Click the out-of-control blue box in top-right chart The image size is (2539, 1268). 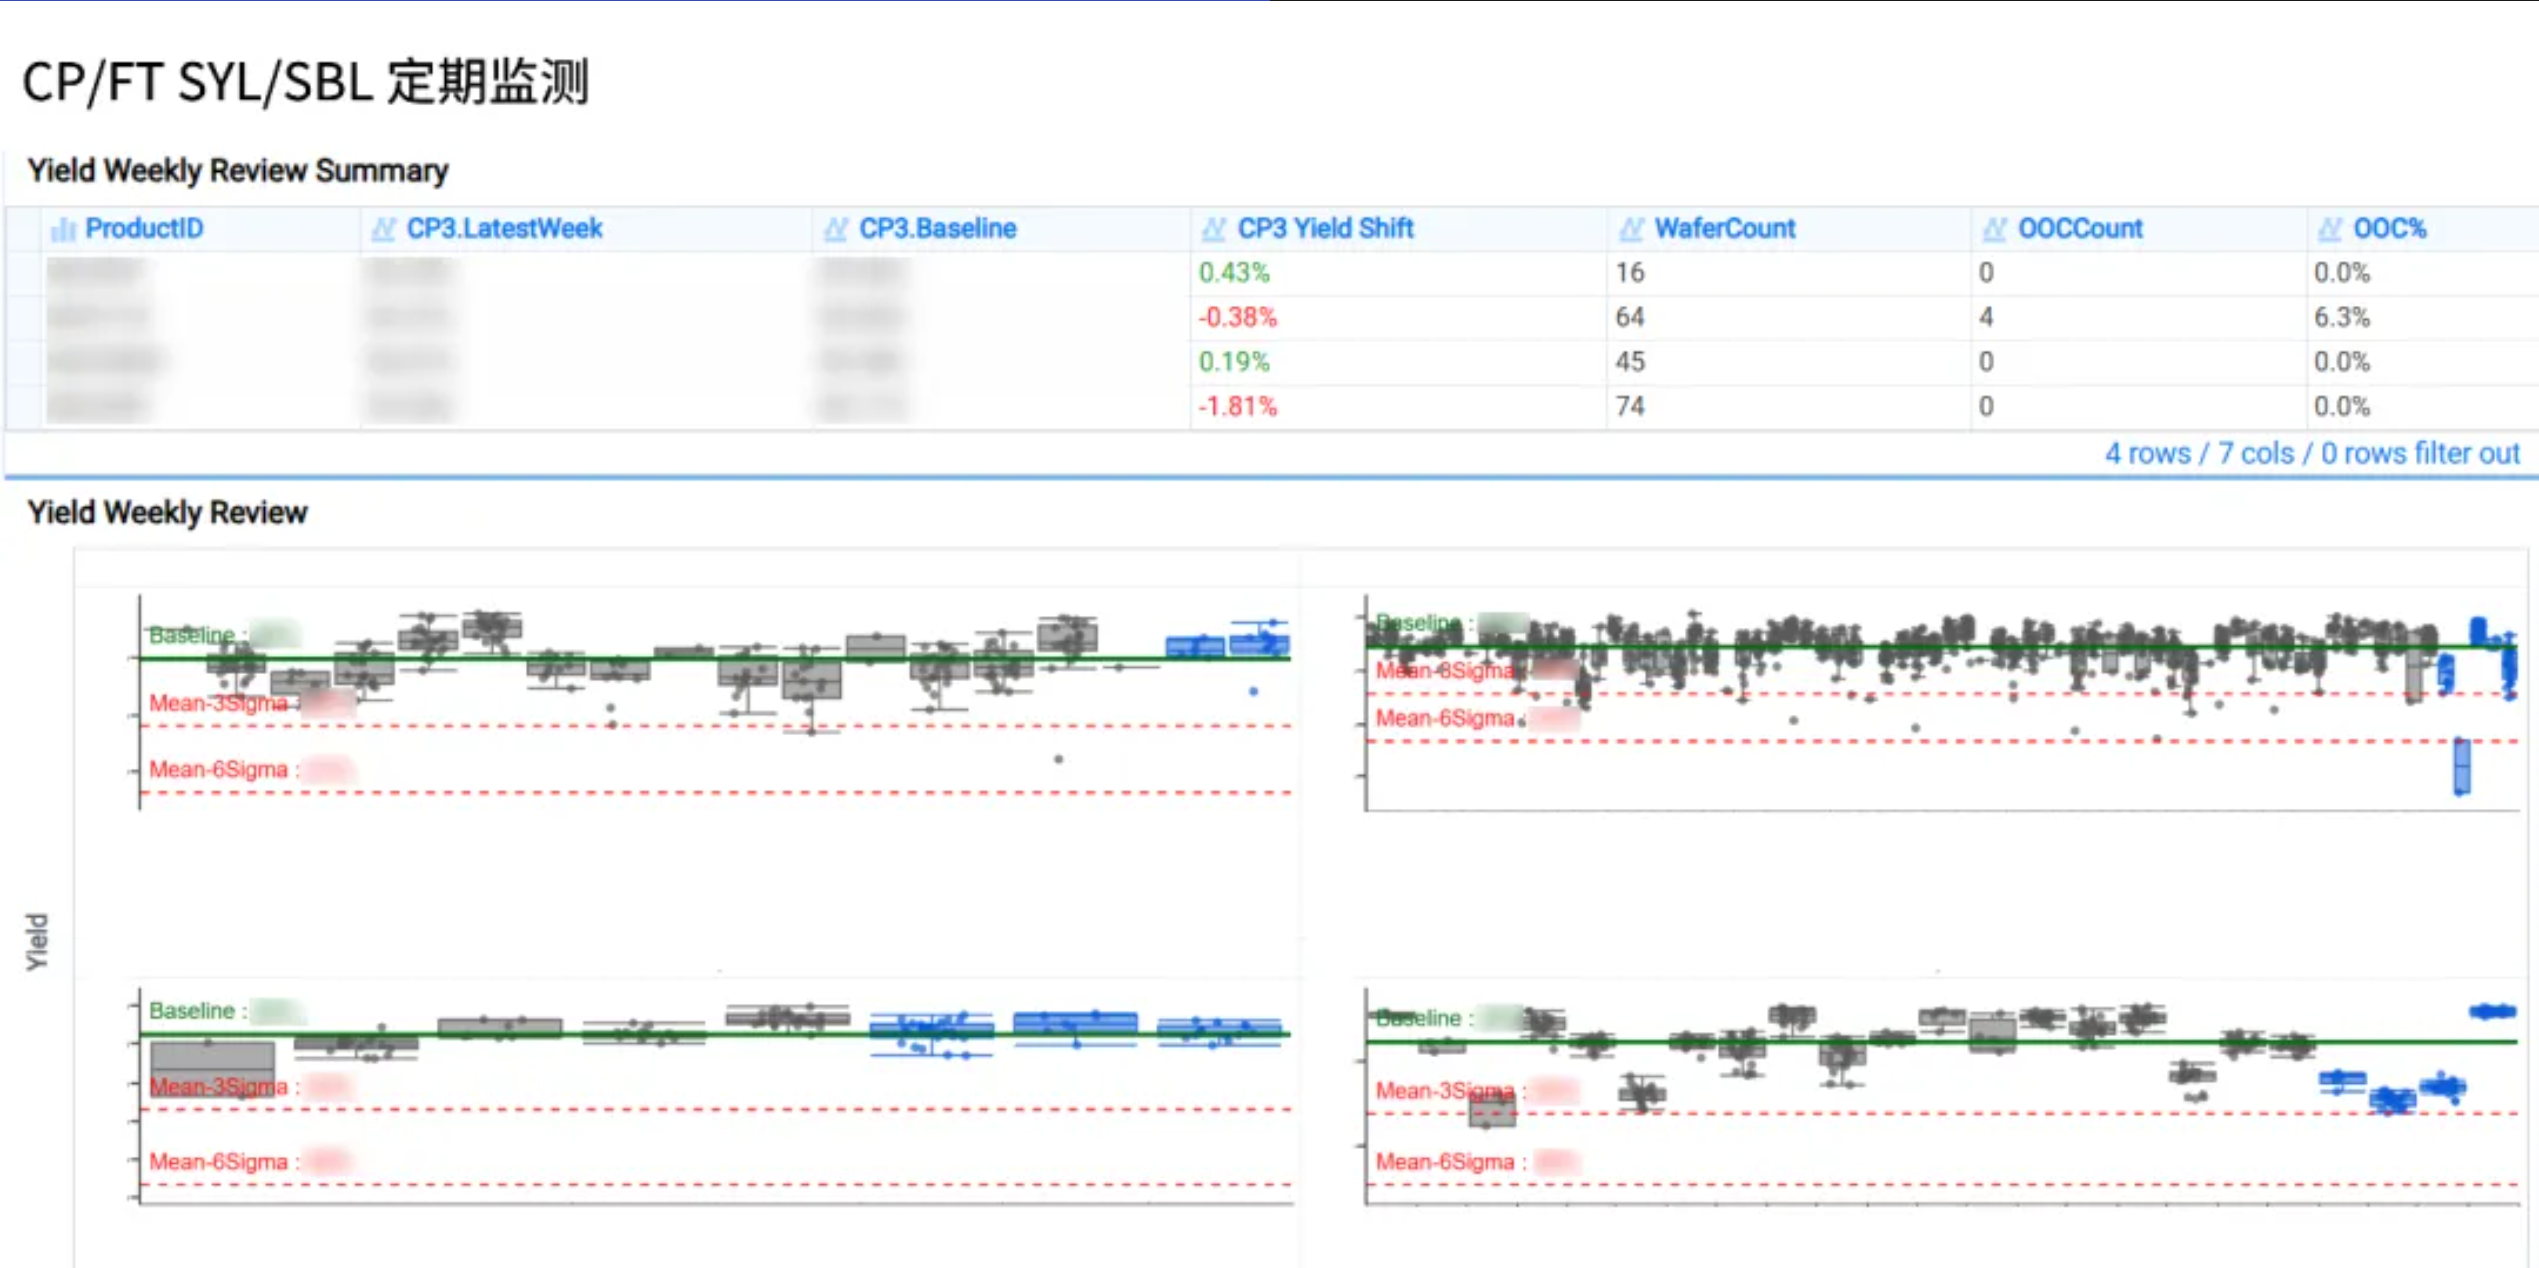pos(2461,766)
